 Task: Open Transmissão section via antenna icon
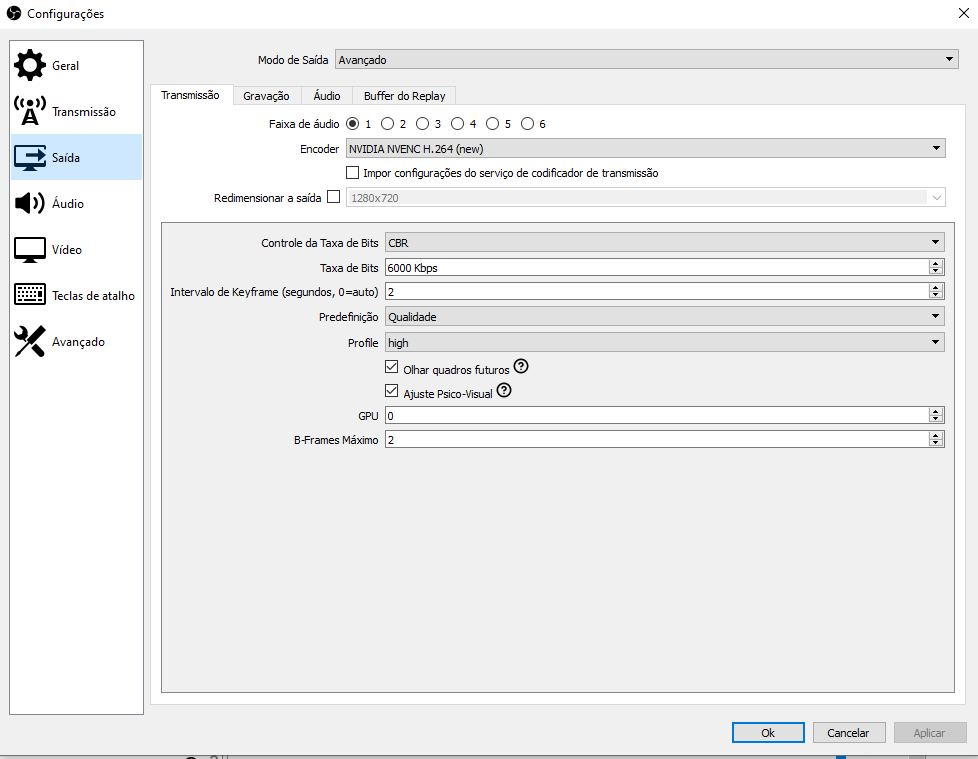point(29,112)
